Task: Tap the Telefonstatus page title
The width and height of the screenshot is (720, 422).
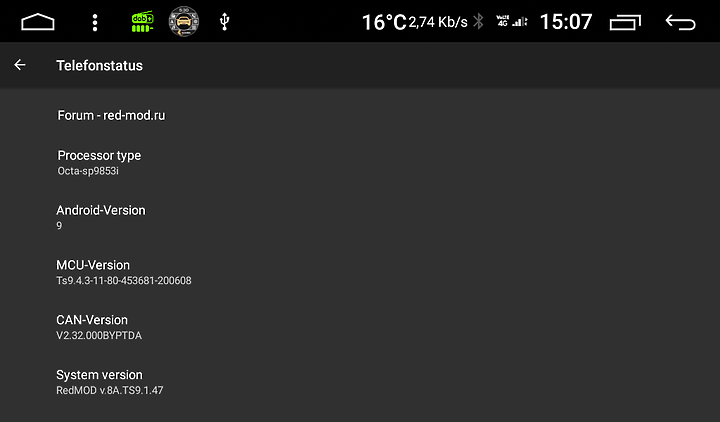Action: (x=100, y=65)
